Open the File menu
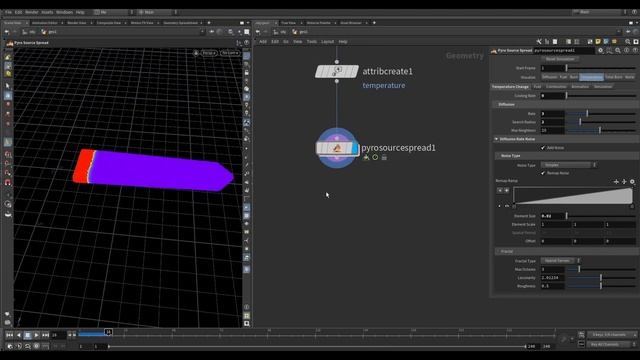640x360 pixels. point(8,12)
